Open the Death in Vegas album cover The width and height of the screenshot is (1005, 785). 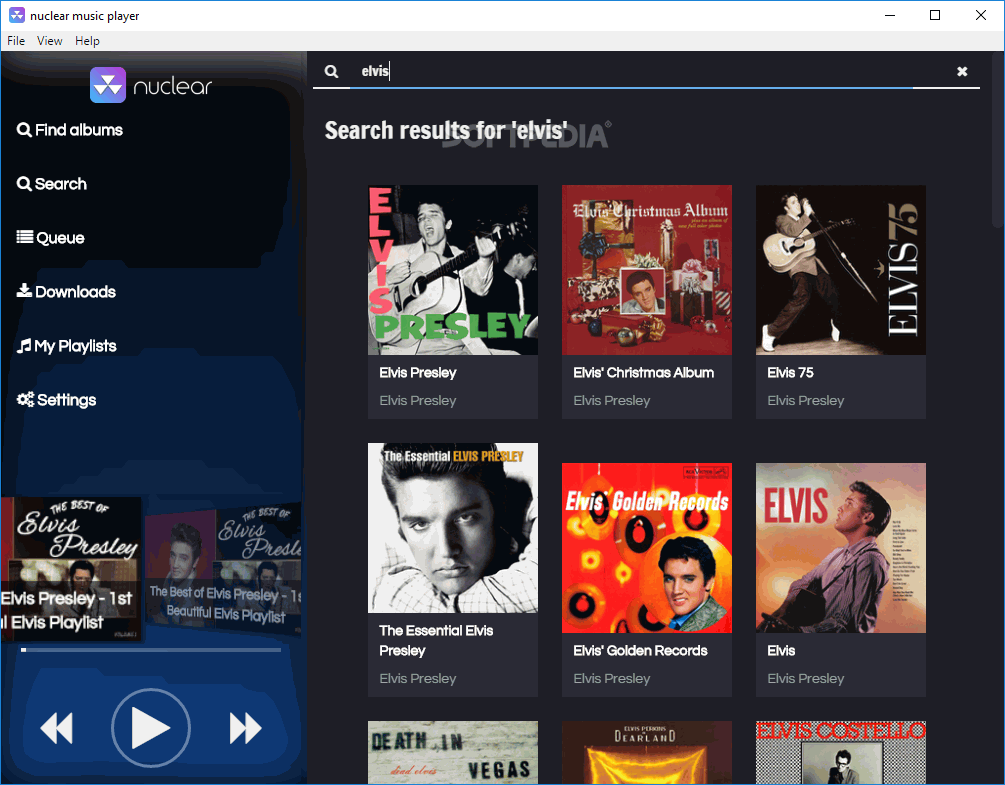453,752
